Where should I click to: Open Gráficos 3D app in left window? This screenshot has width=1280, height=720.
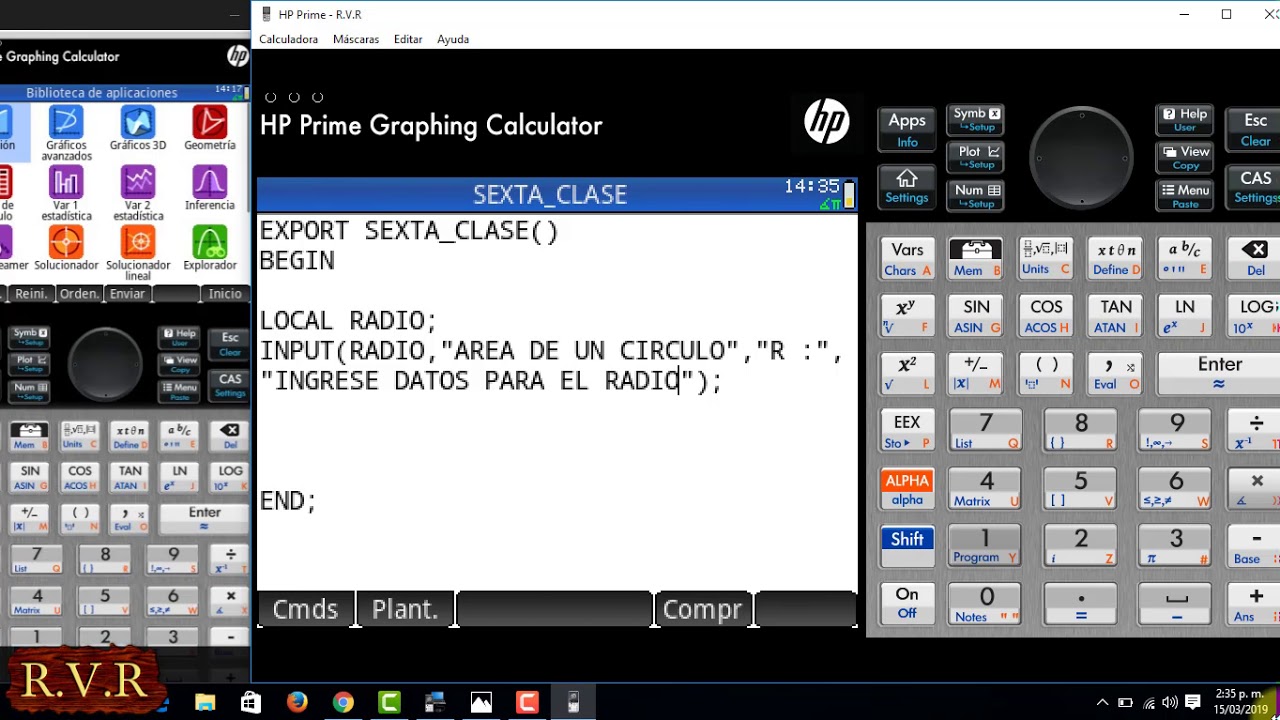(x=138, y=129)
